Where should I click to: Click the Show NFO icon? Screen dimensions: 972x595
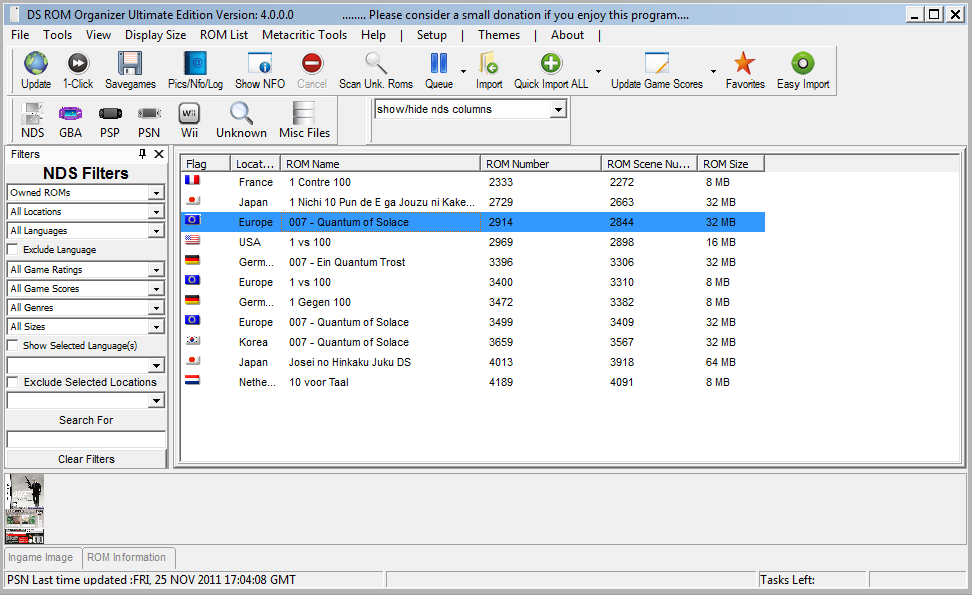(260, 63)
